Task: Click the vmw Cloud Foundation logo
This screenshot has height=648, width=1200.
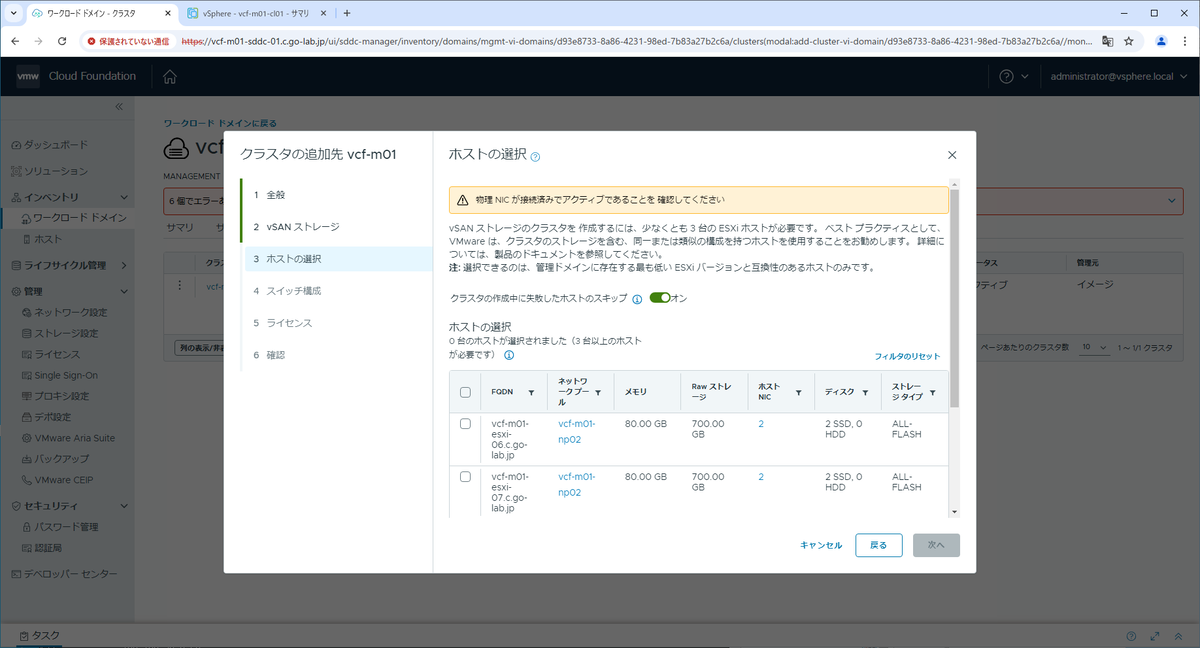Action: pos(76,76)
